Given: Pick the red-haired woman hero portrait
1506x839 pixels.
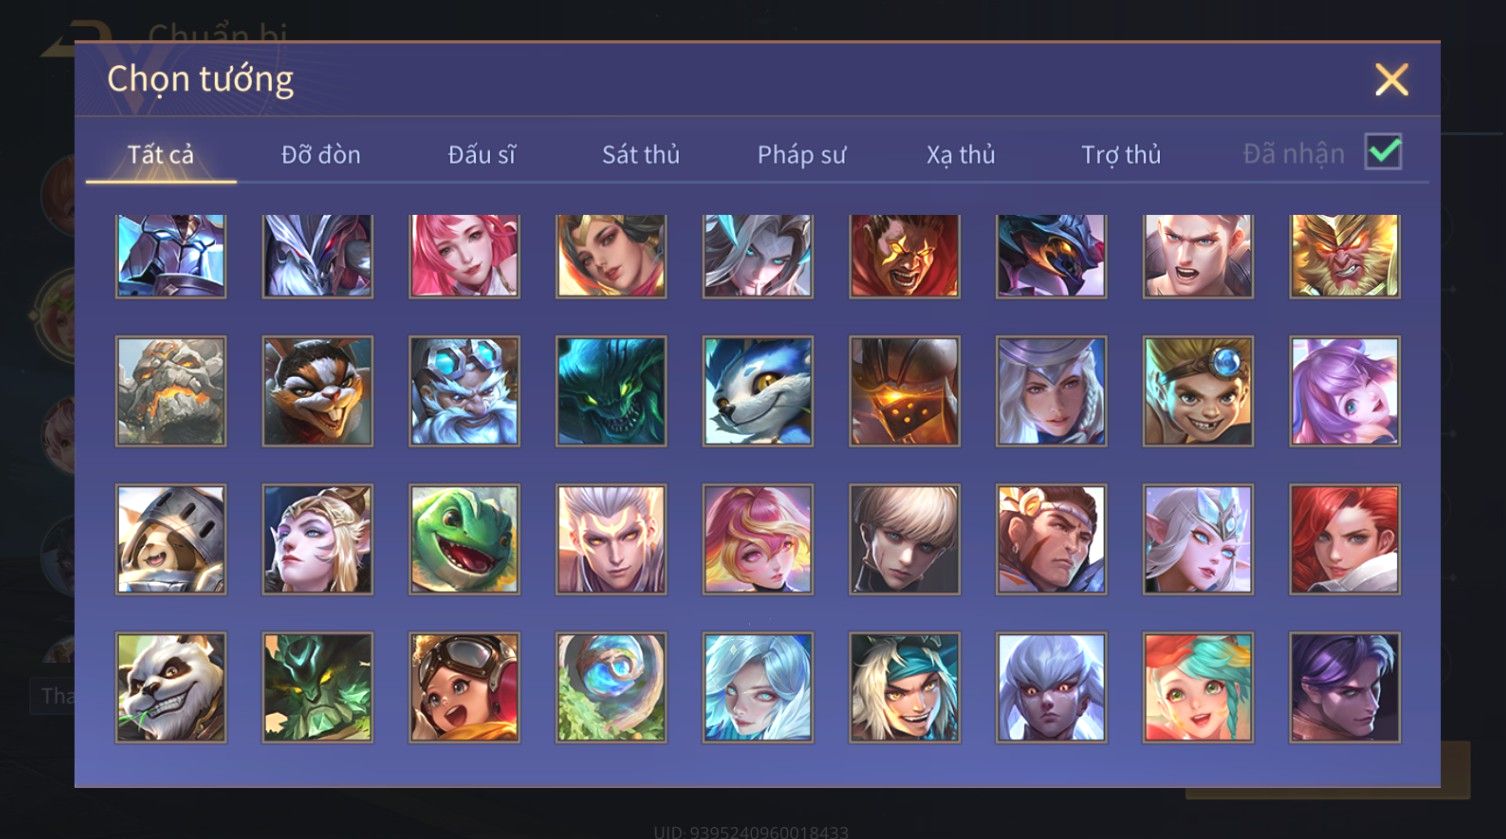Looking at the screenshot, I should click(x=1345, y=540).
